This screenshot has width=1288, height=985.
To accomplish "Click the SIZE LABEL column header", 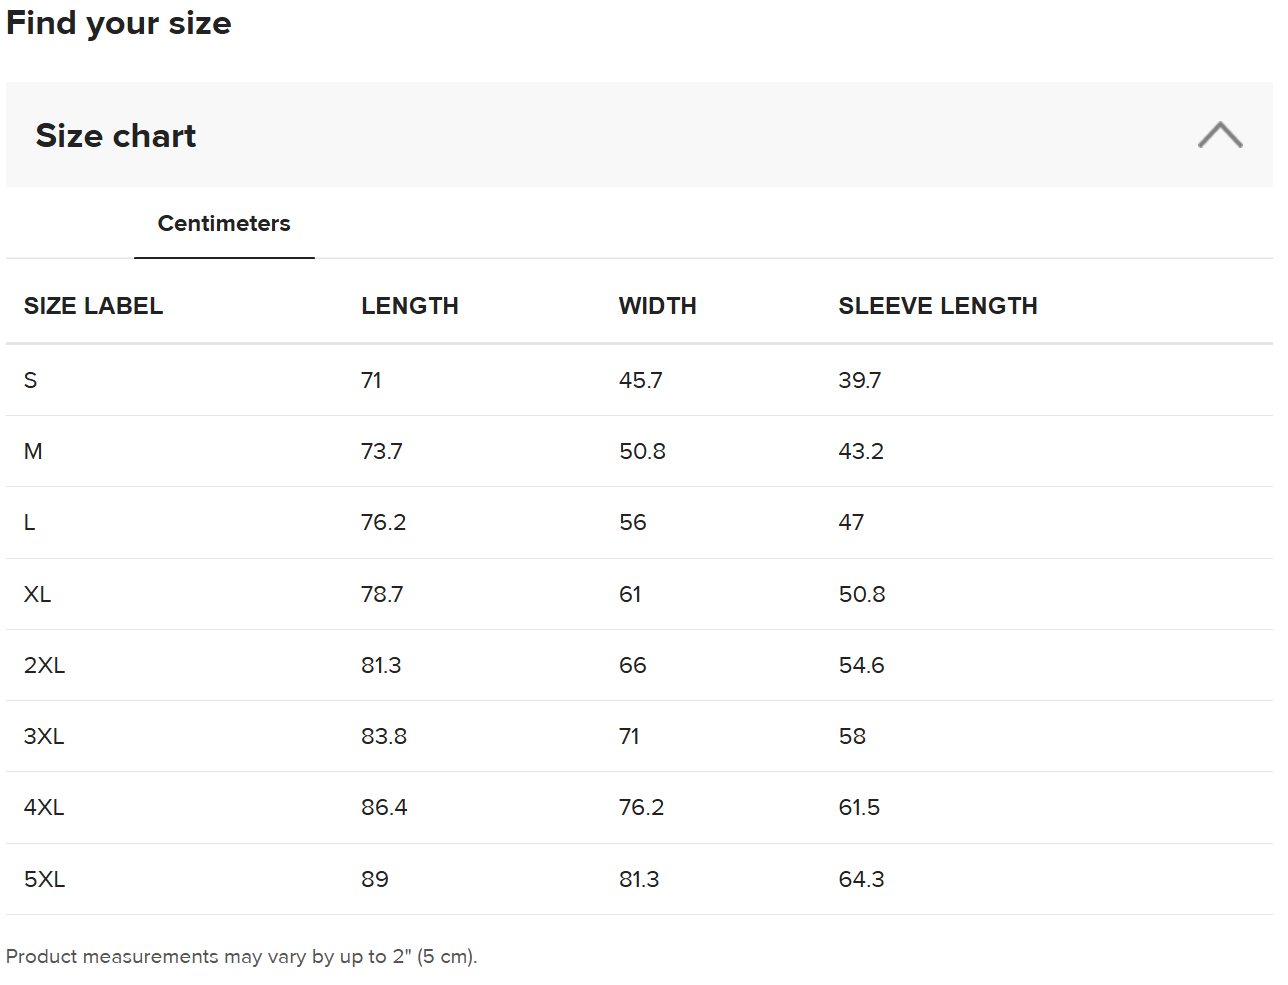I will [x=93, y=306].
